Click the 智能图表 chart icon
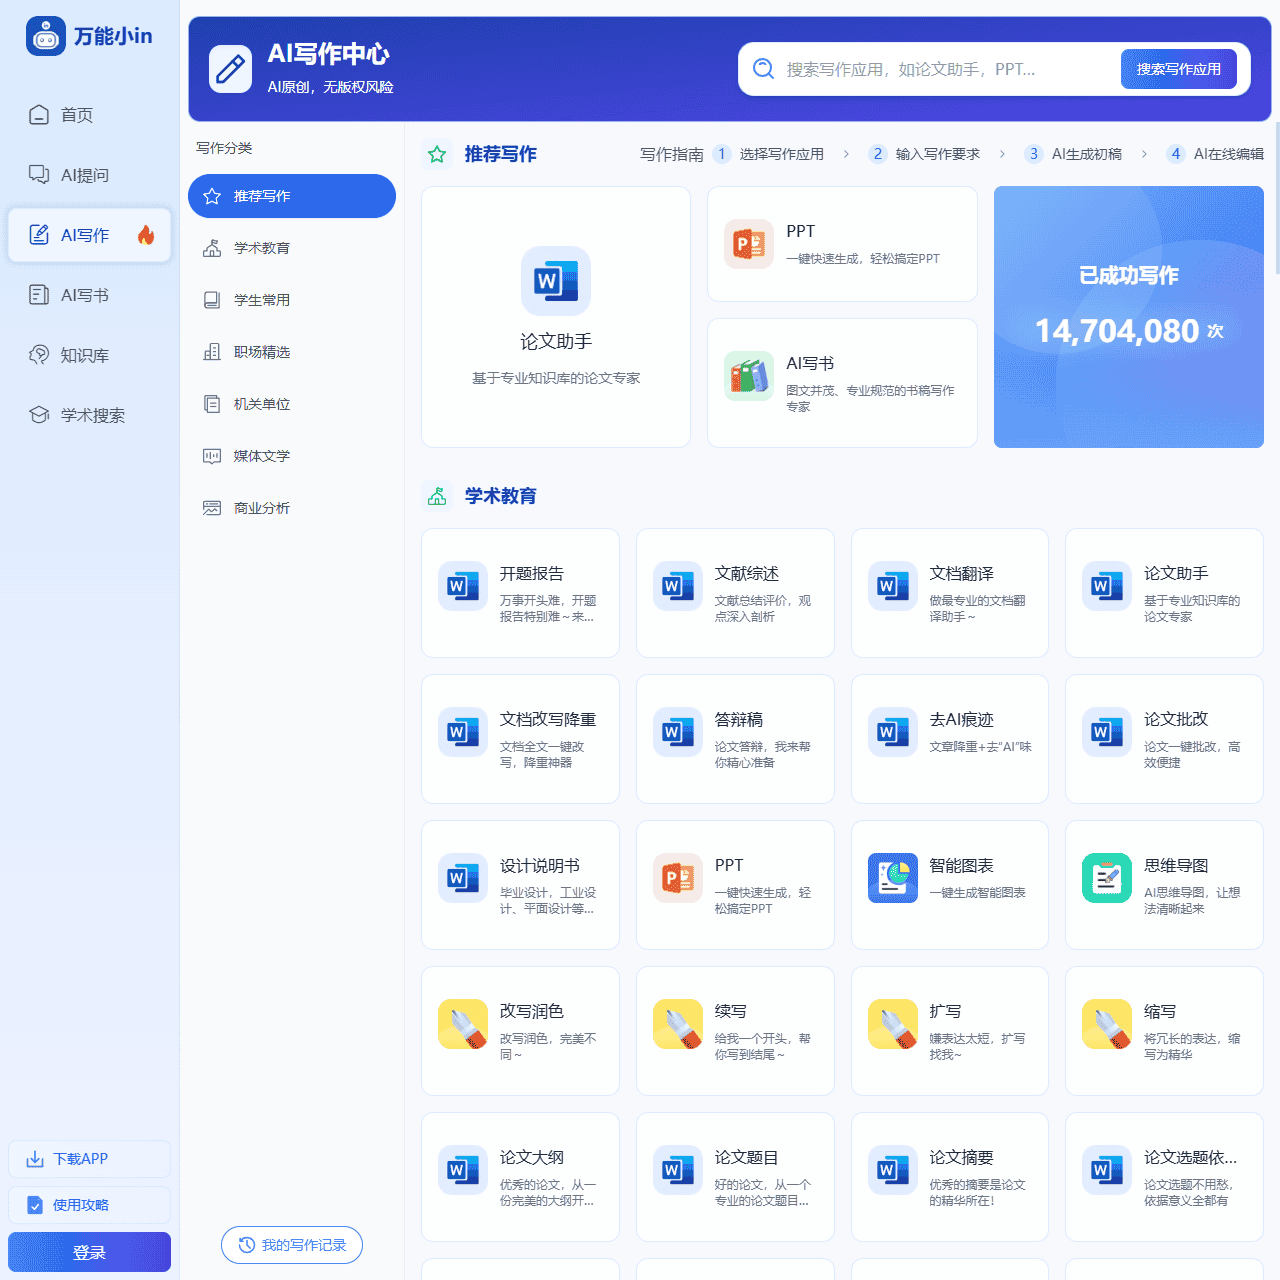Viewport: 1280px width, 1280px height. coord(892,878)
